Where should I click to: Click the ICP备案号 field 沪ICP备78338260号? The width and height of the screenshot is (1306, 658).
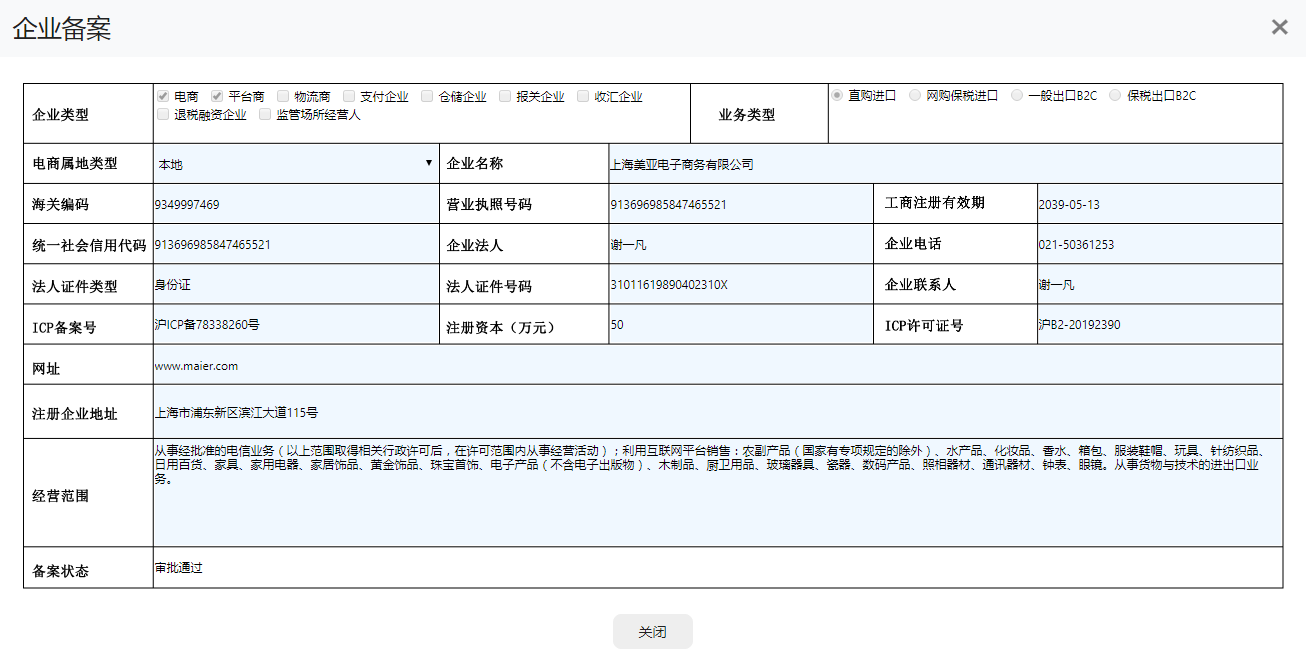point(296,325)
